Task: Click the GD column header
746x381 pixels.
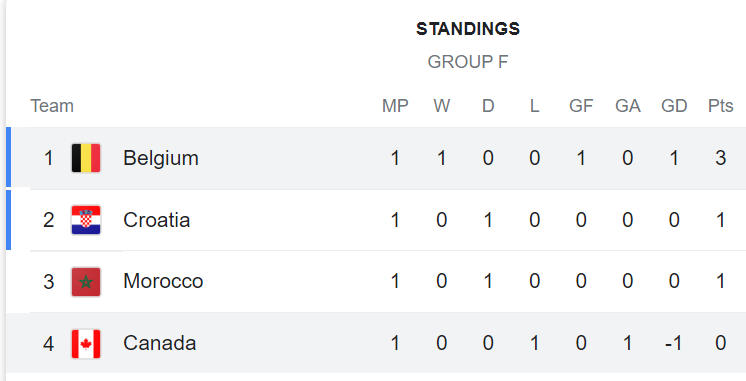Action: tap(674, 106)
